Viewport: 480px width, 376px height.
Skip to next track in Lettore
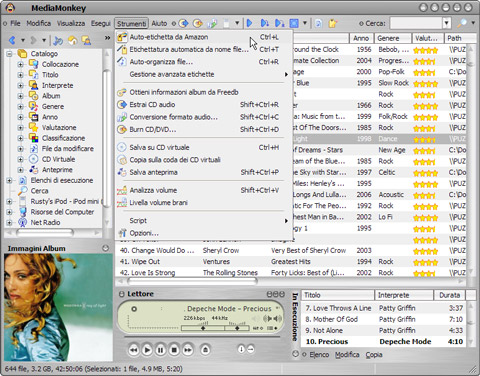pyautogui.click(x=188, y=350)
